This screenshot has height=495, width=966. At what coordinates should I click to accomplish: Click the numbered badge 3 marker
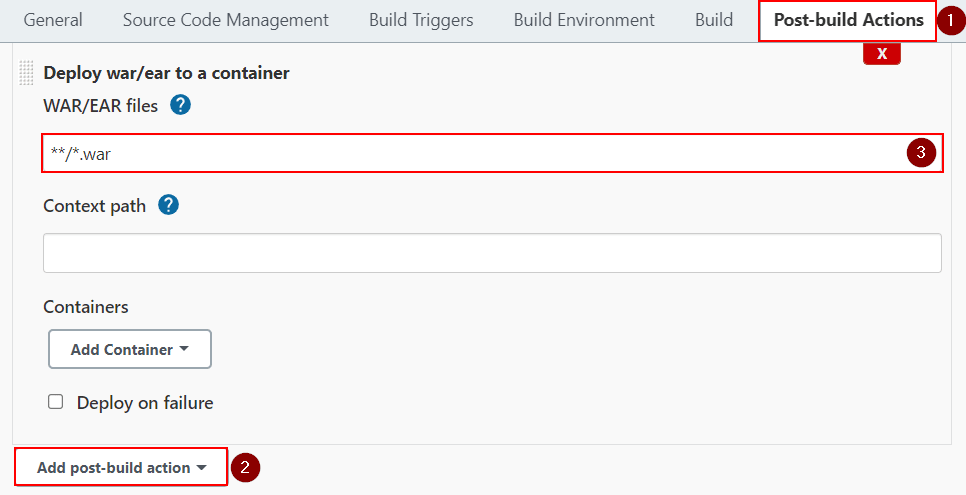922,153
